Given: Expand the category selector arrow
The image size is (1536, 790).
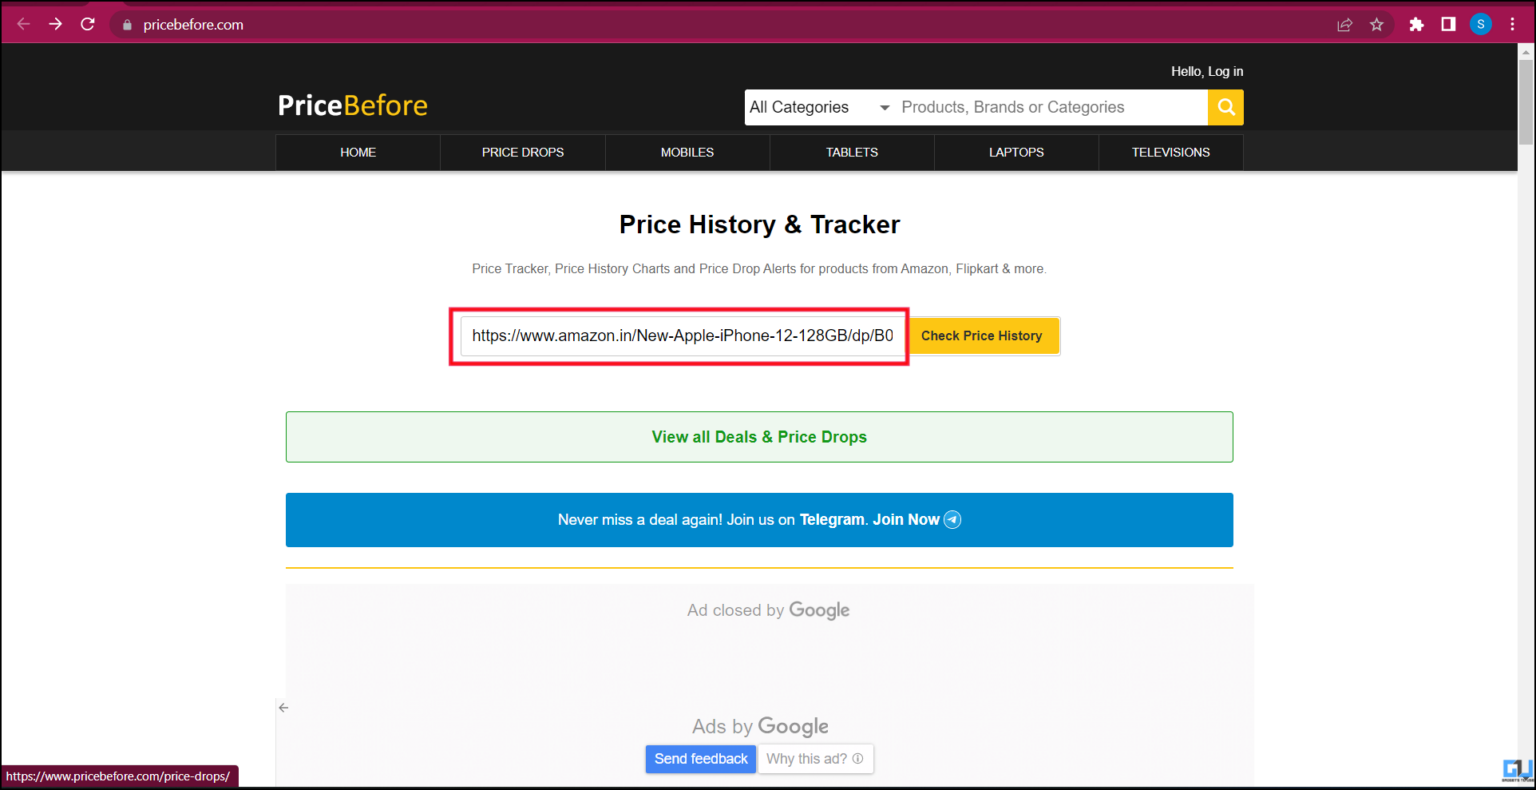Looking at the screenshot, I should tap(884, 107).
